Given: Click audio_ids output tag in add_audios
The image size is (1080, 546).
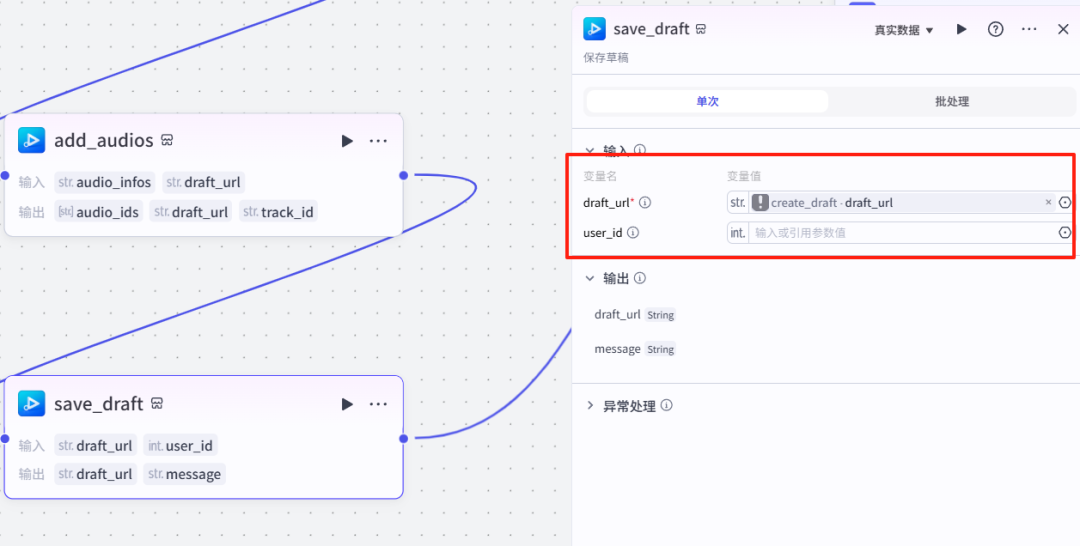Looking at the screenshot, I should (x=98, y=211).
